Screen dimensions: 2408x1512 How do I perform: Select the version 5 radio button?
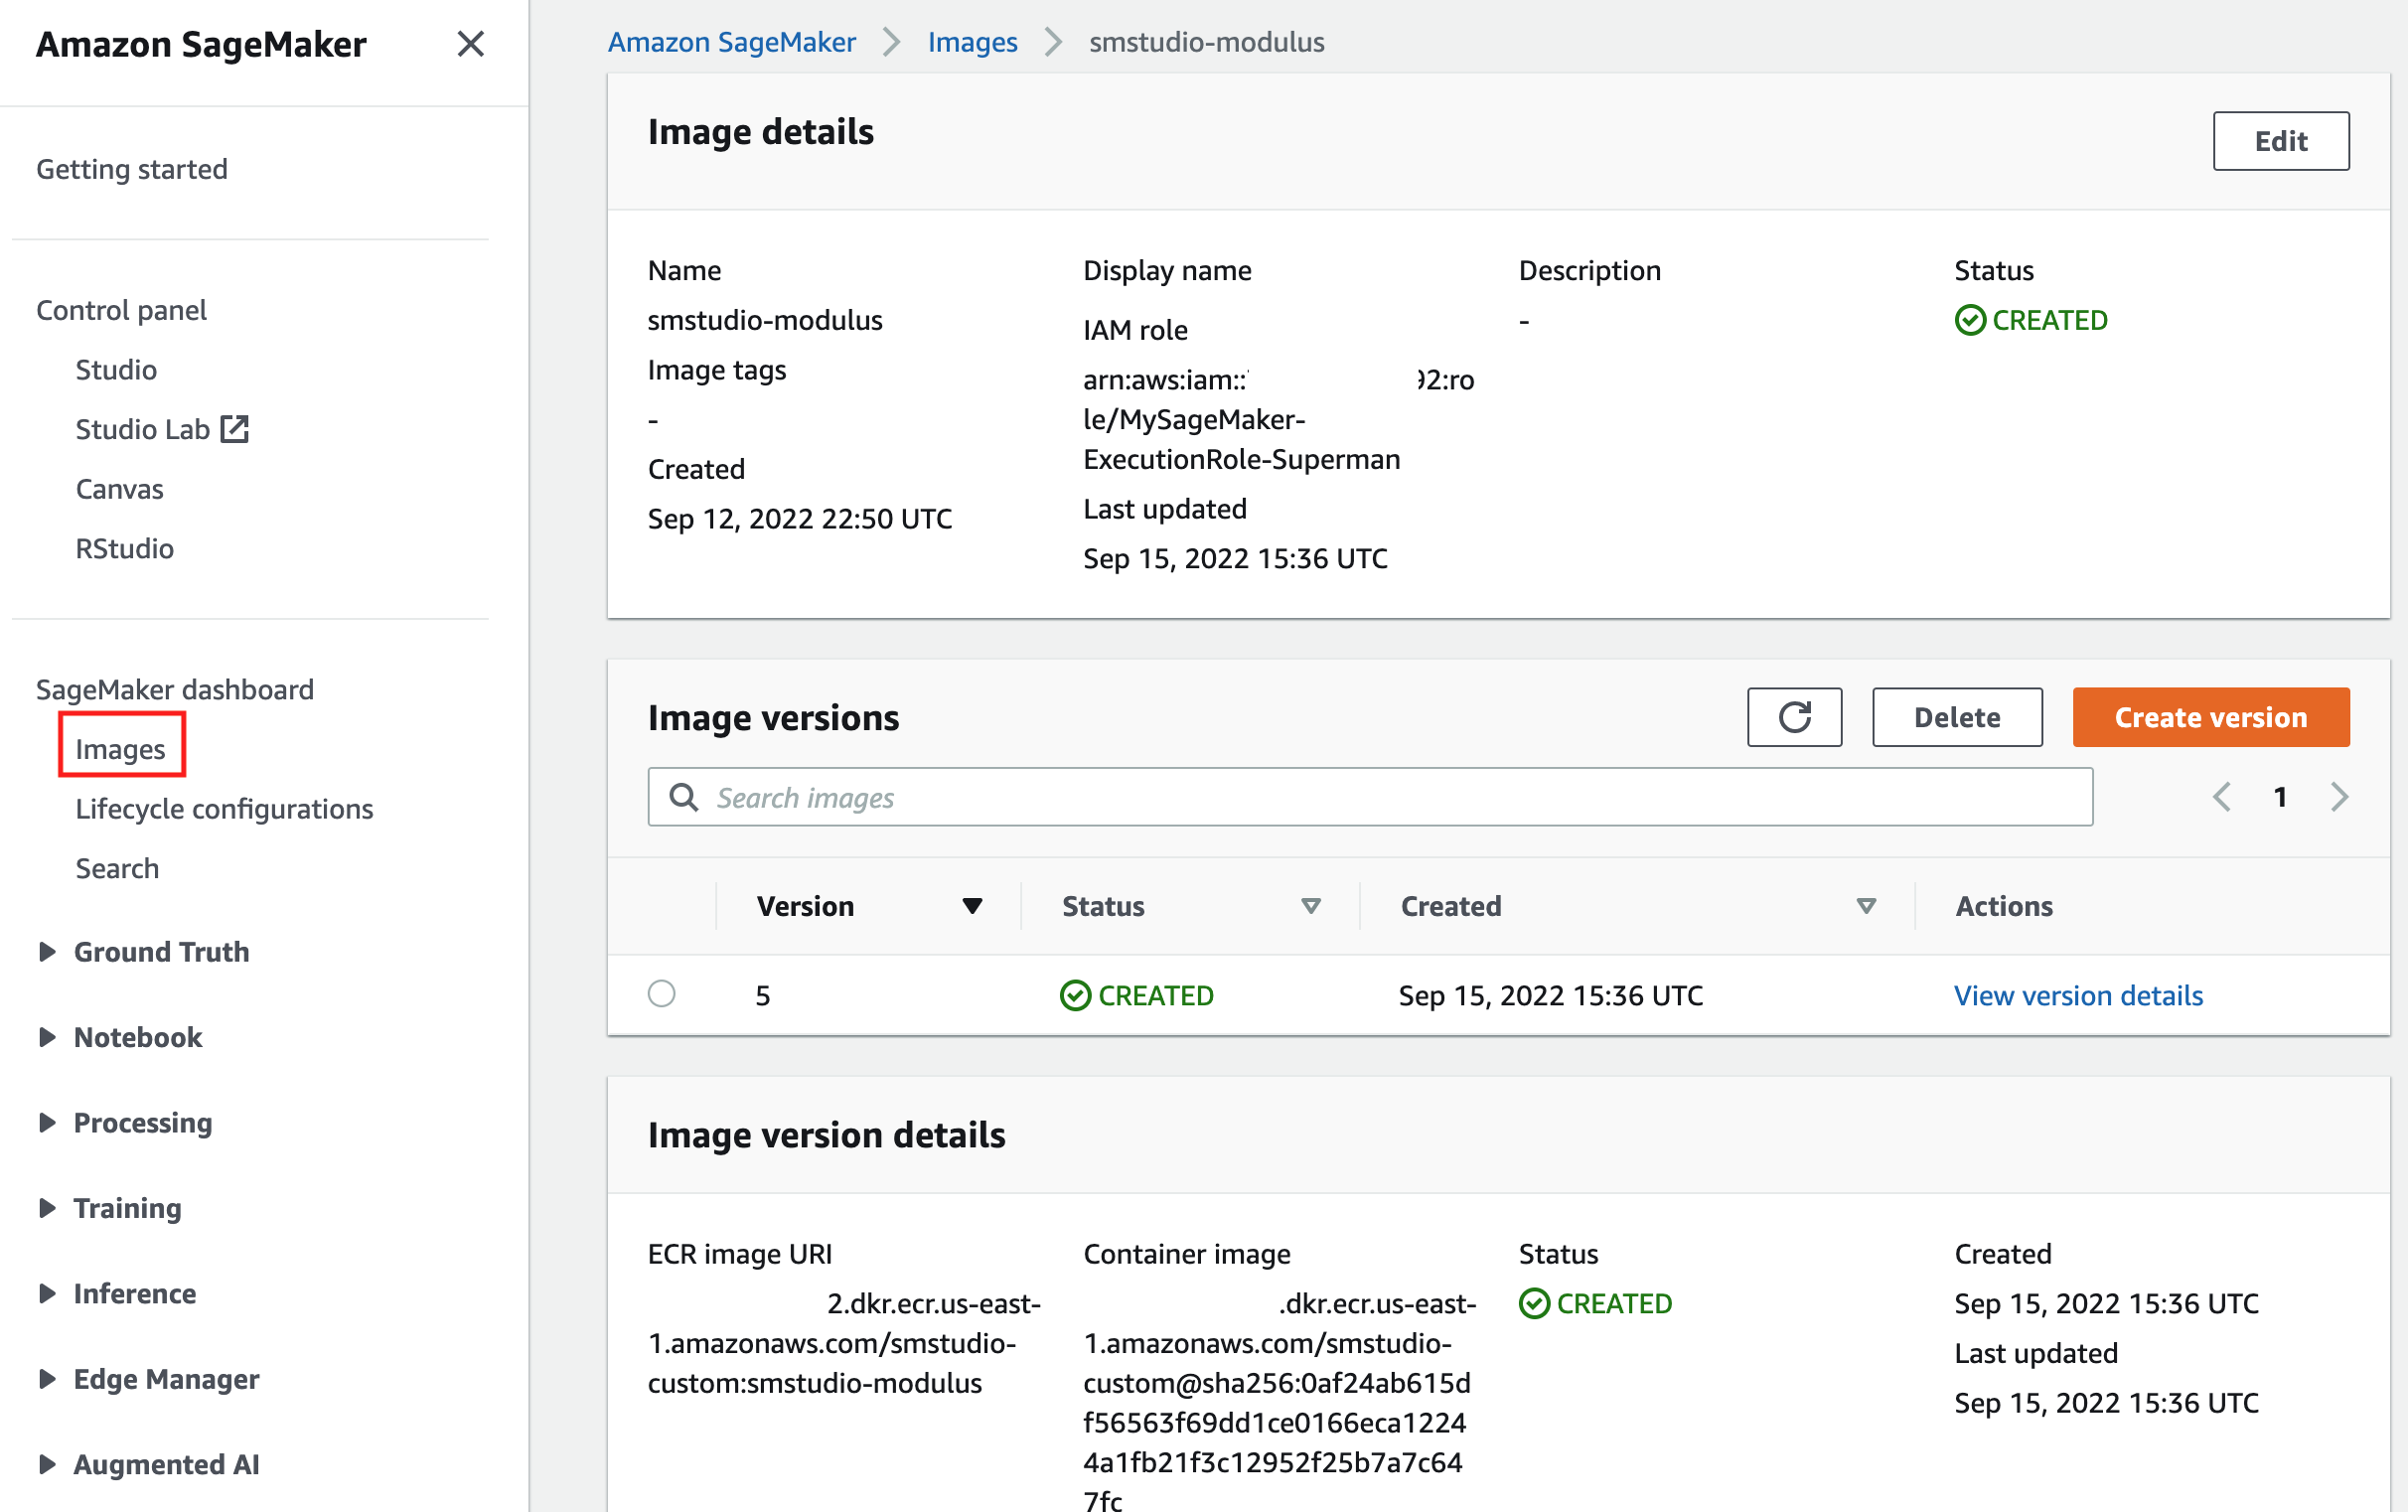click(662, 994)
